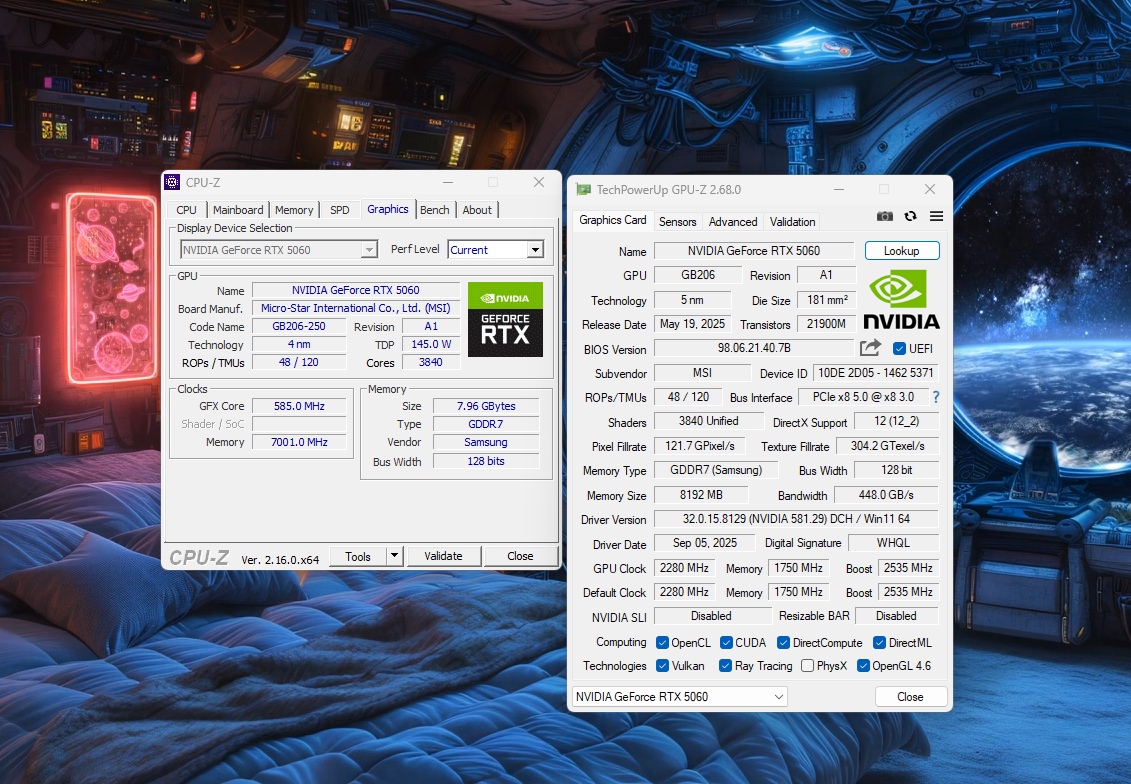Click the Bus Interface question mark

[x=936, y=397]
